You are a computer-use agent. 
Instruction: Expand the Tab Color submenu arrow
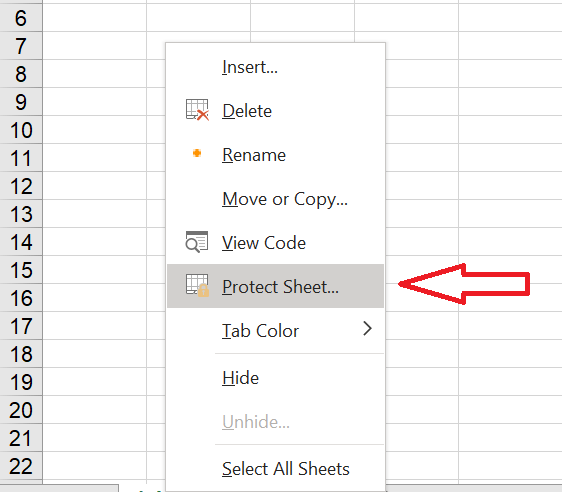point(367,329)
